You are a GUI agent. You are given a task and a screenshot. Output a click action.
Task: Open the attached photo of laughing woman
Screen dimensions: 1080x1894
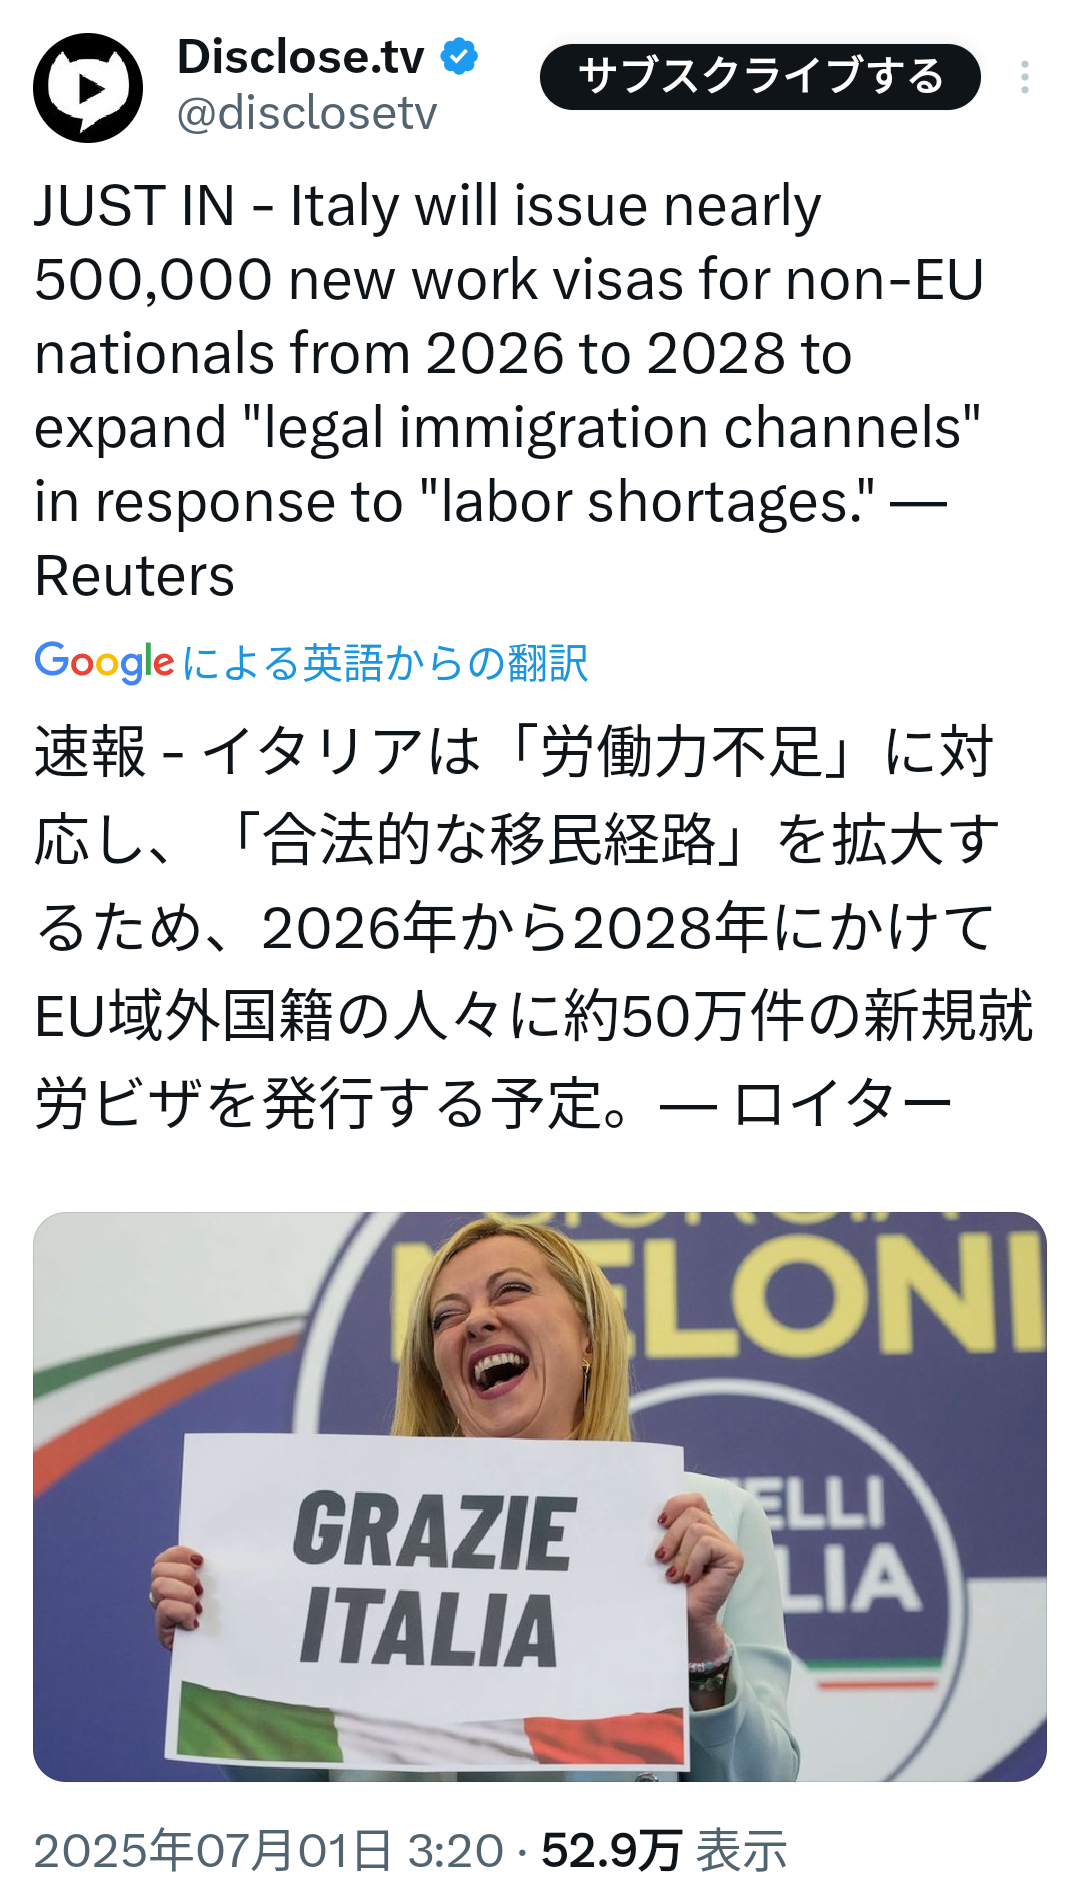(x=540, y=1497)
